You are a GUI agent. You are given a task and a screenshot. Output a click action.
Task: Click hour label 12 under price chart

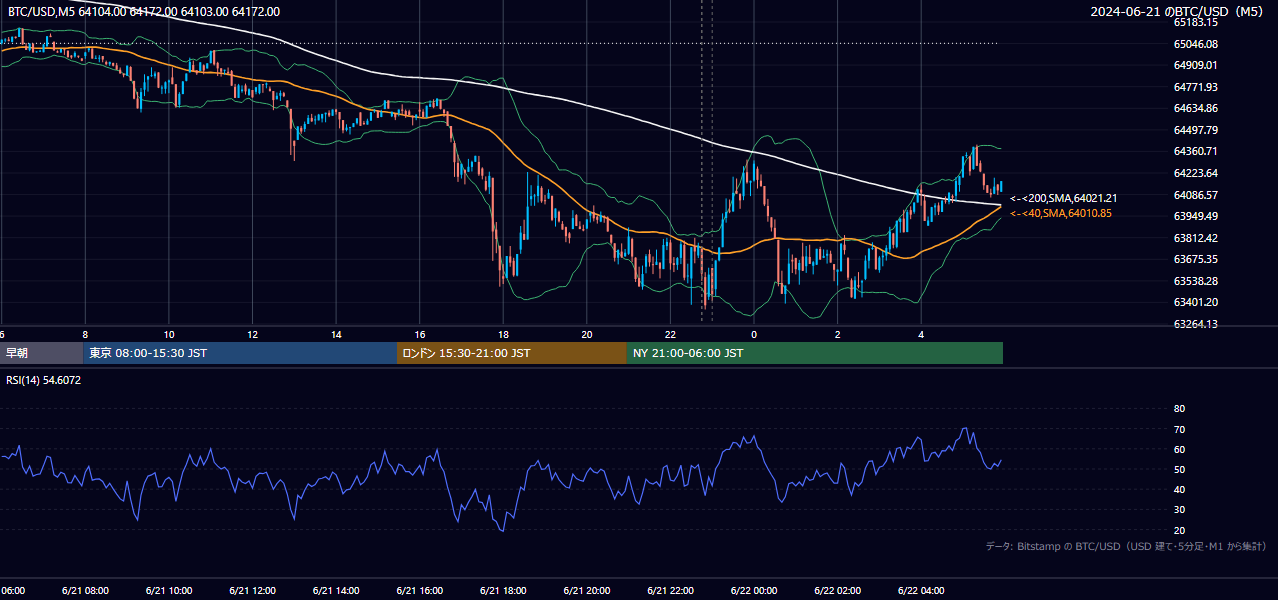pyautogui.click(x=253, y=334)
